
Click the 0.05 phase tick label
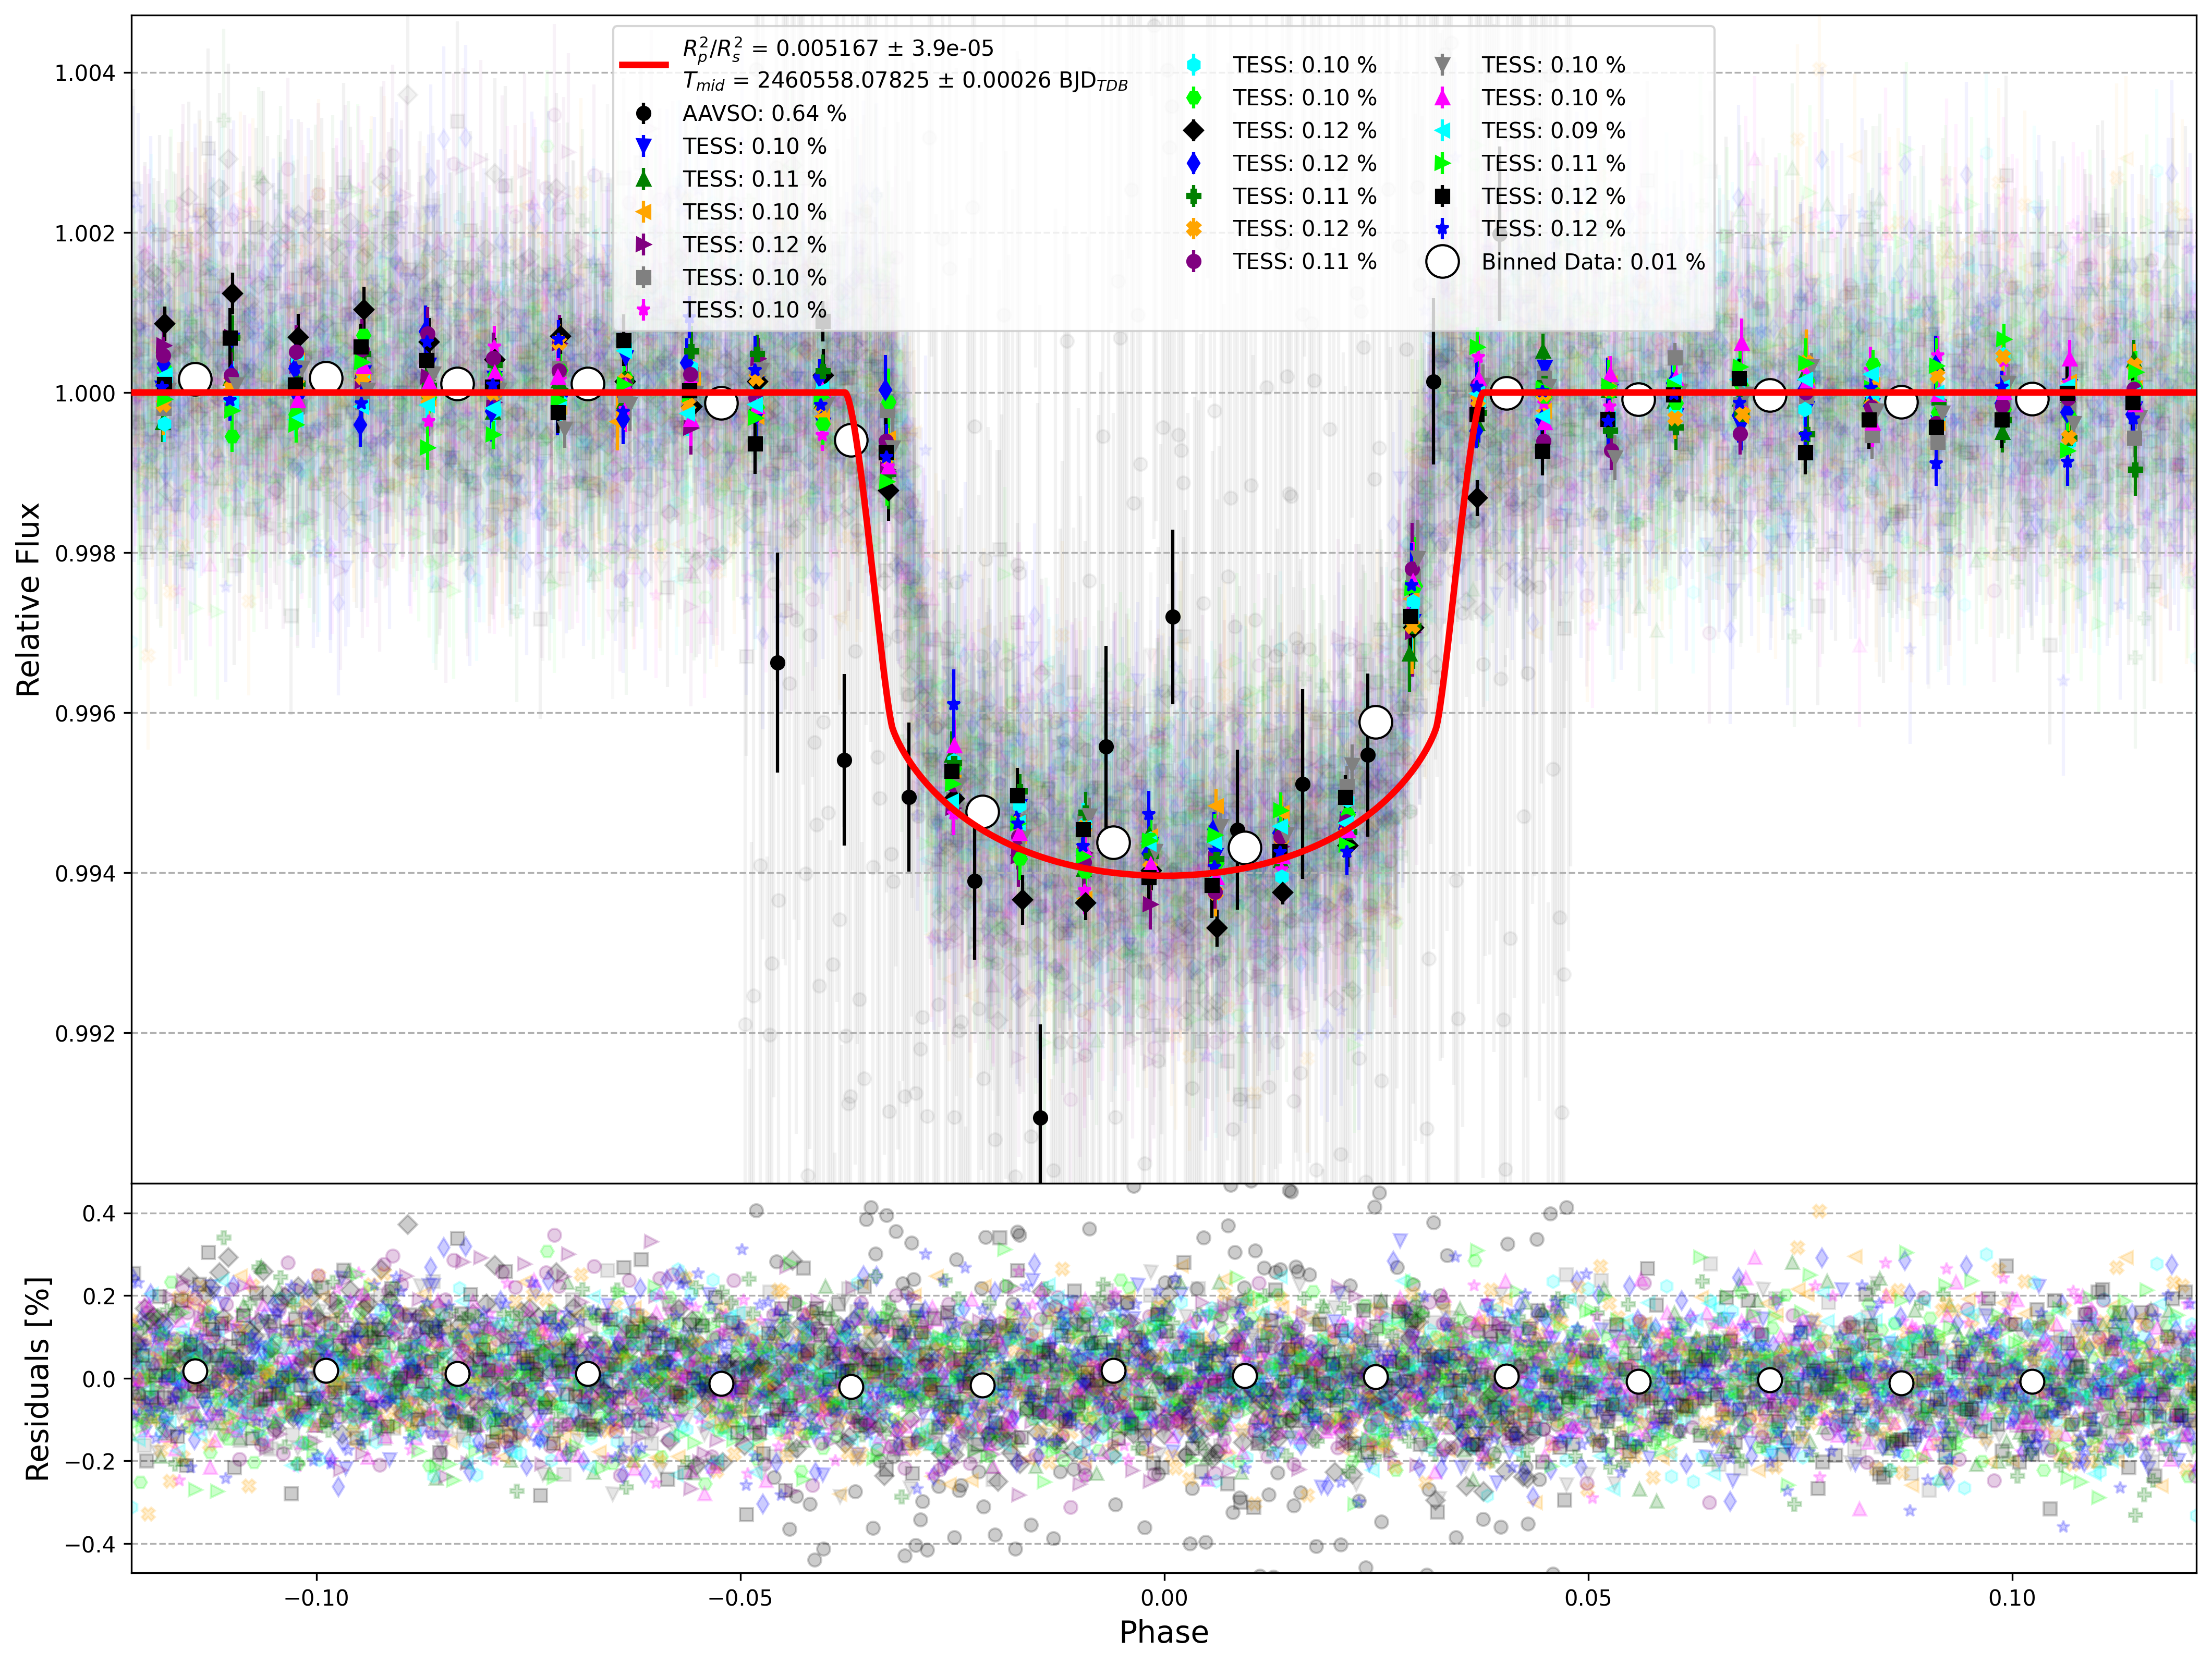click(x=1588, y=1598)
